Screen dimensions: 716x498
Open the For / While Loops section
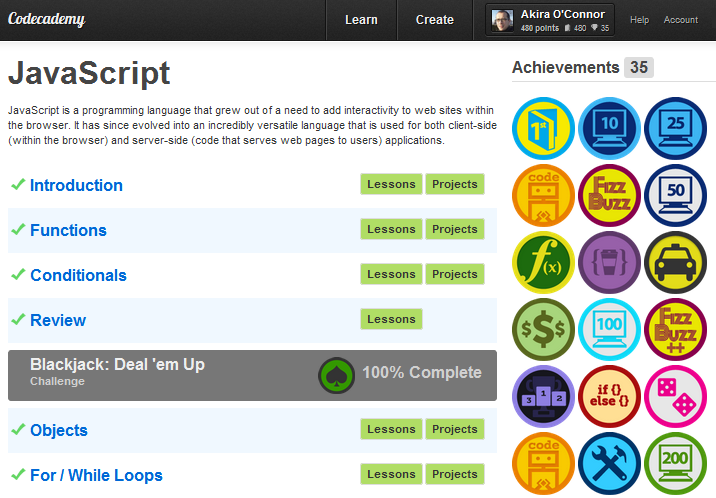(96, 475)
